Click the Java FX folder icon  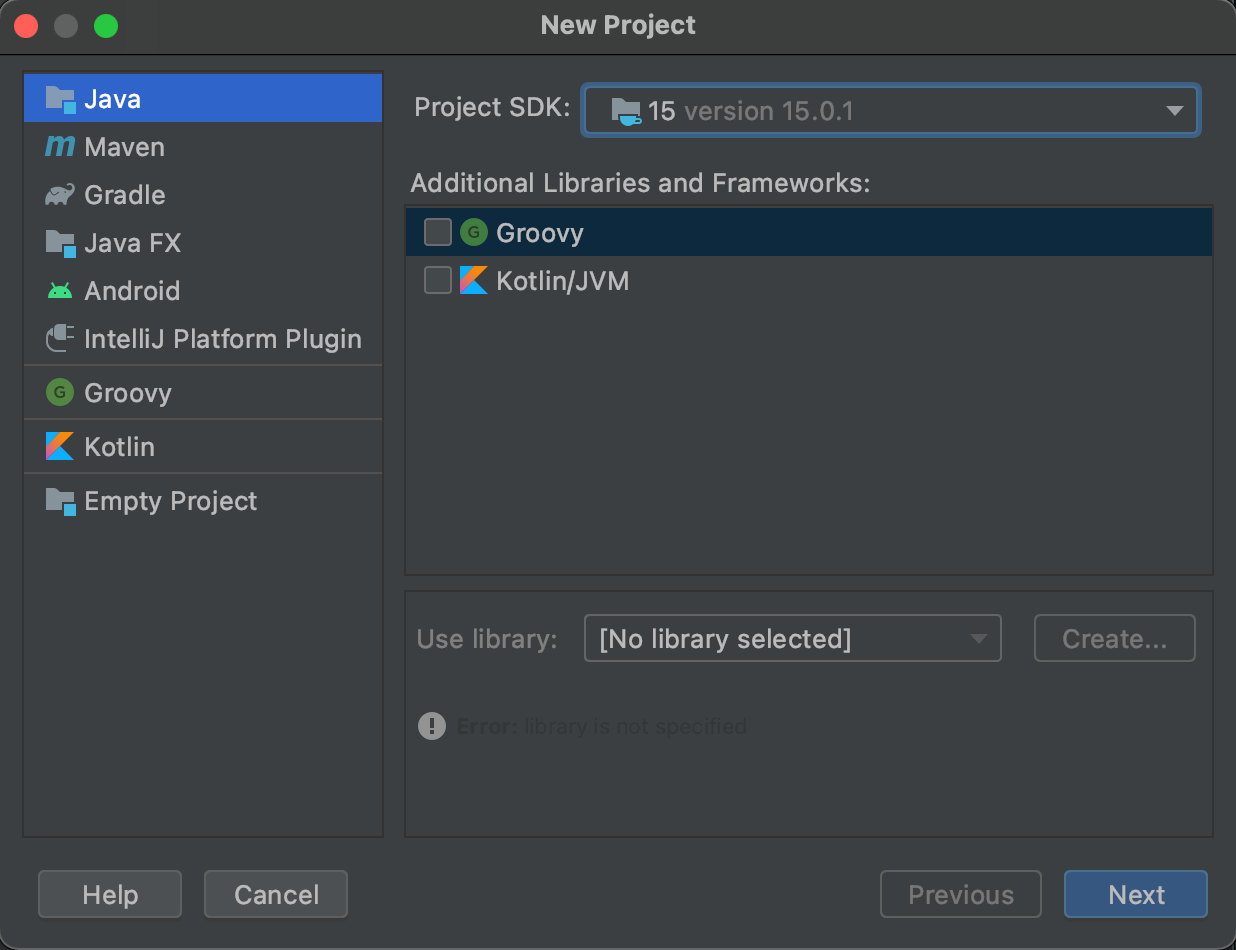tap(60, 243)
